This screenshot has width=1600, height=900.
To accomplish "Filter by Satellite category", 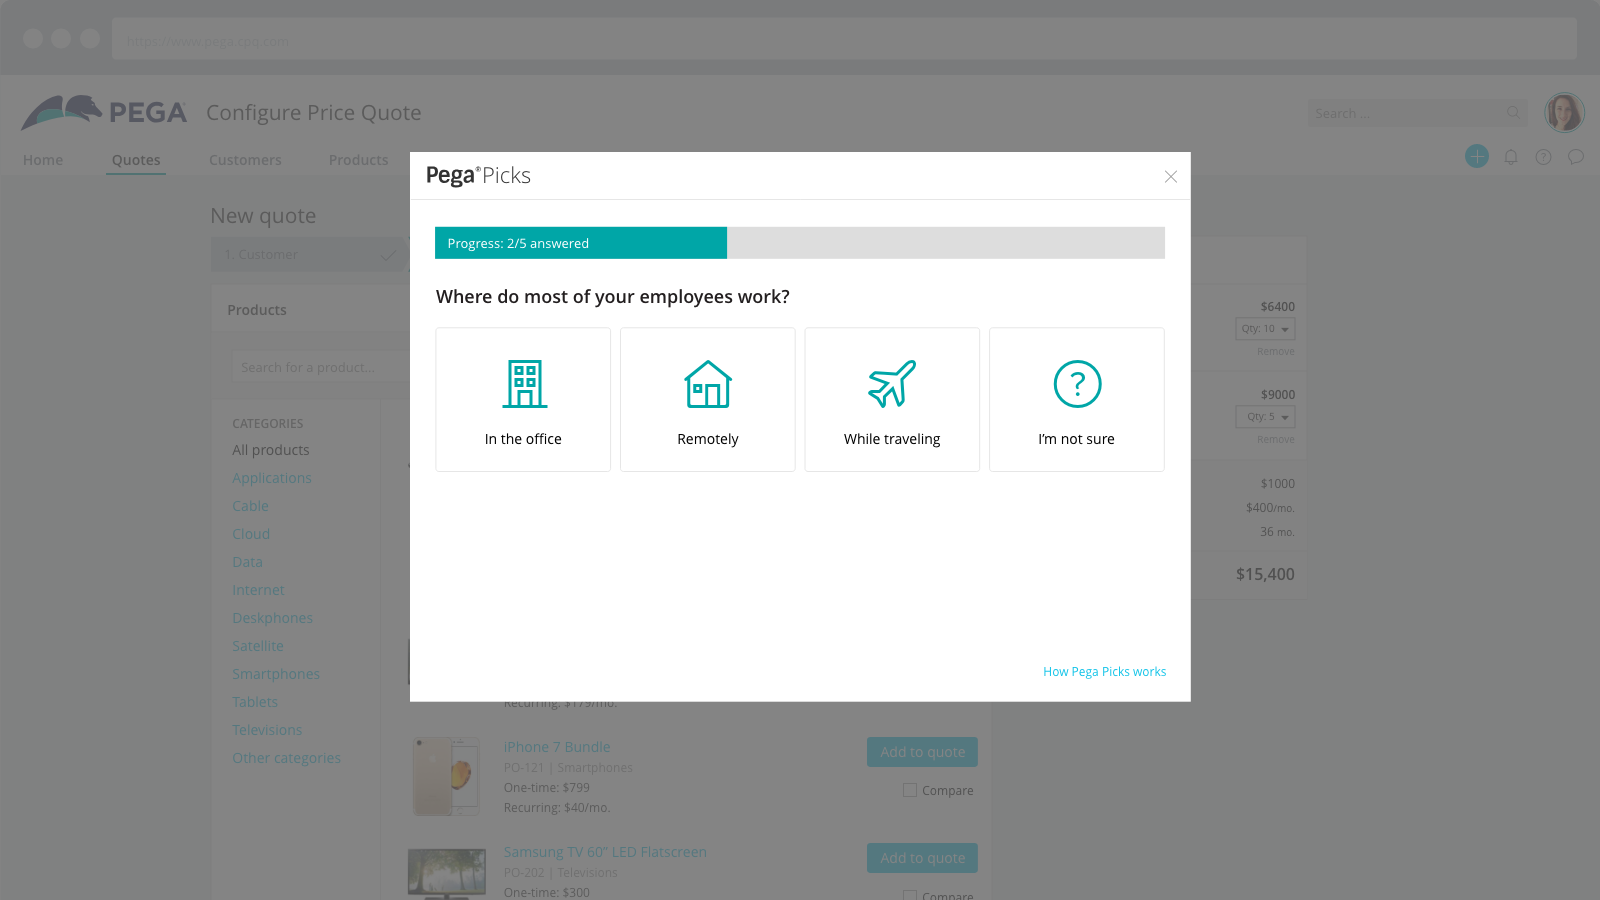I will 258,646.
